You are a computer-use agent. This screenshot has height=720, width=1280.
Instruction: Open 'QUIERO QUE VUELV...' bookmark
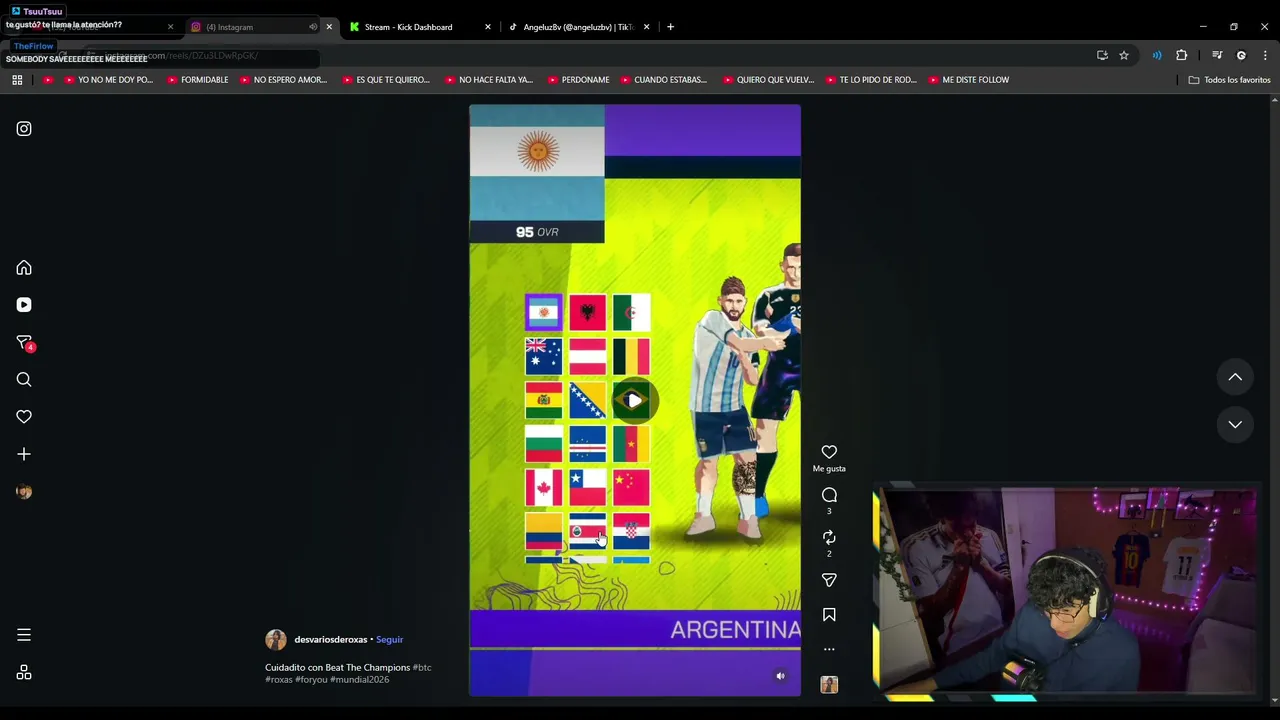pyautogui.click(x=768, y=80)
